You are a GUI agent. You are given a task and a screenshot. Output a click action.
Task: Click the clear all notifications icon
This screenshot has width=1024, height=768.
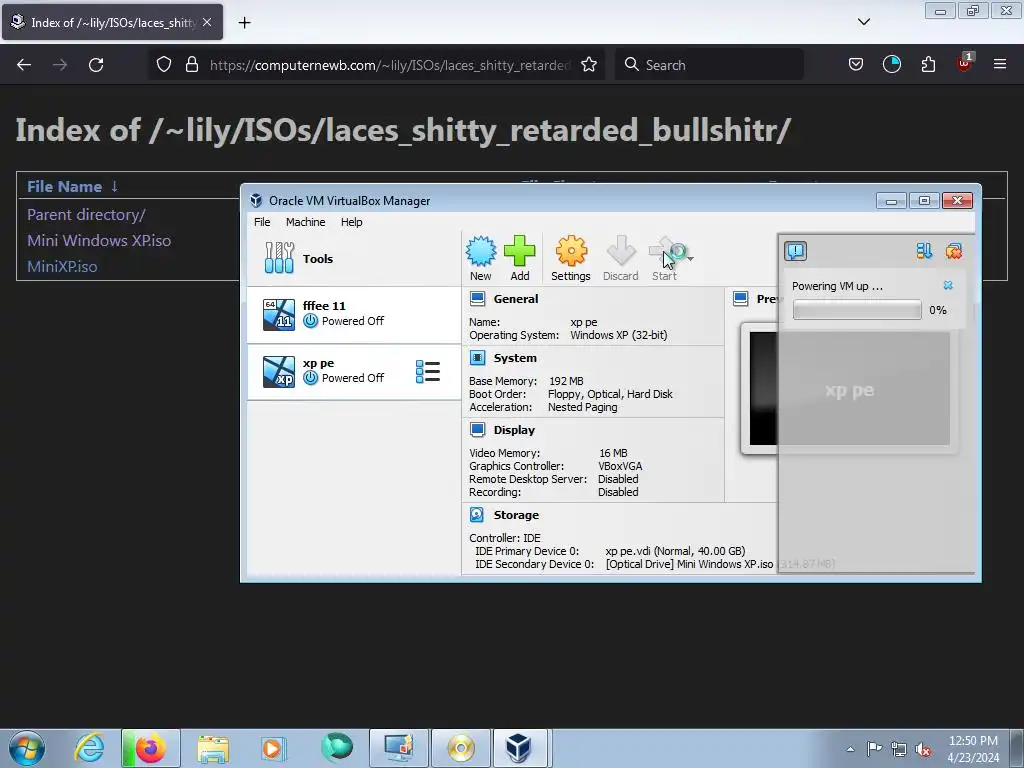click(953, 251)
